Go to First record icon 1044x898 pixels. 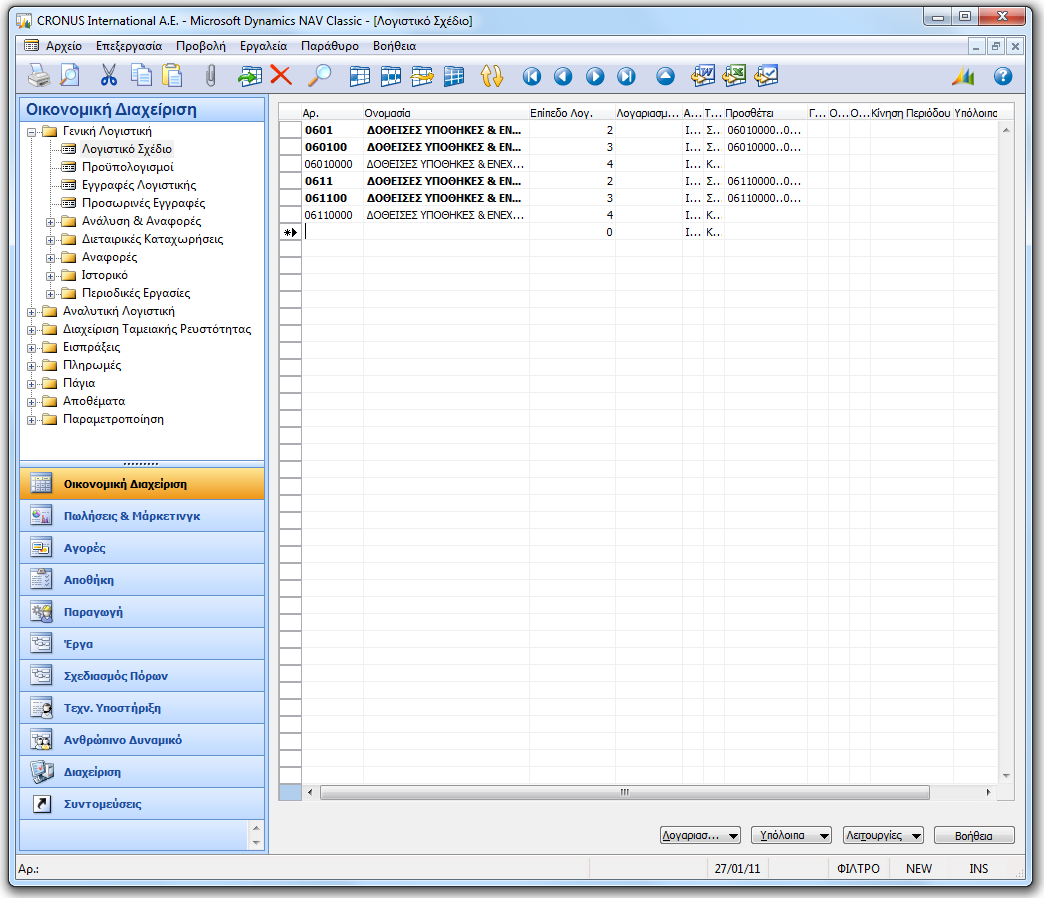(x=531, y=77)
